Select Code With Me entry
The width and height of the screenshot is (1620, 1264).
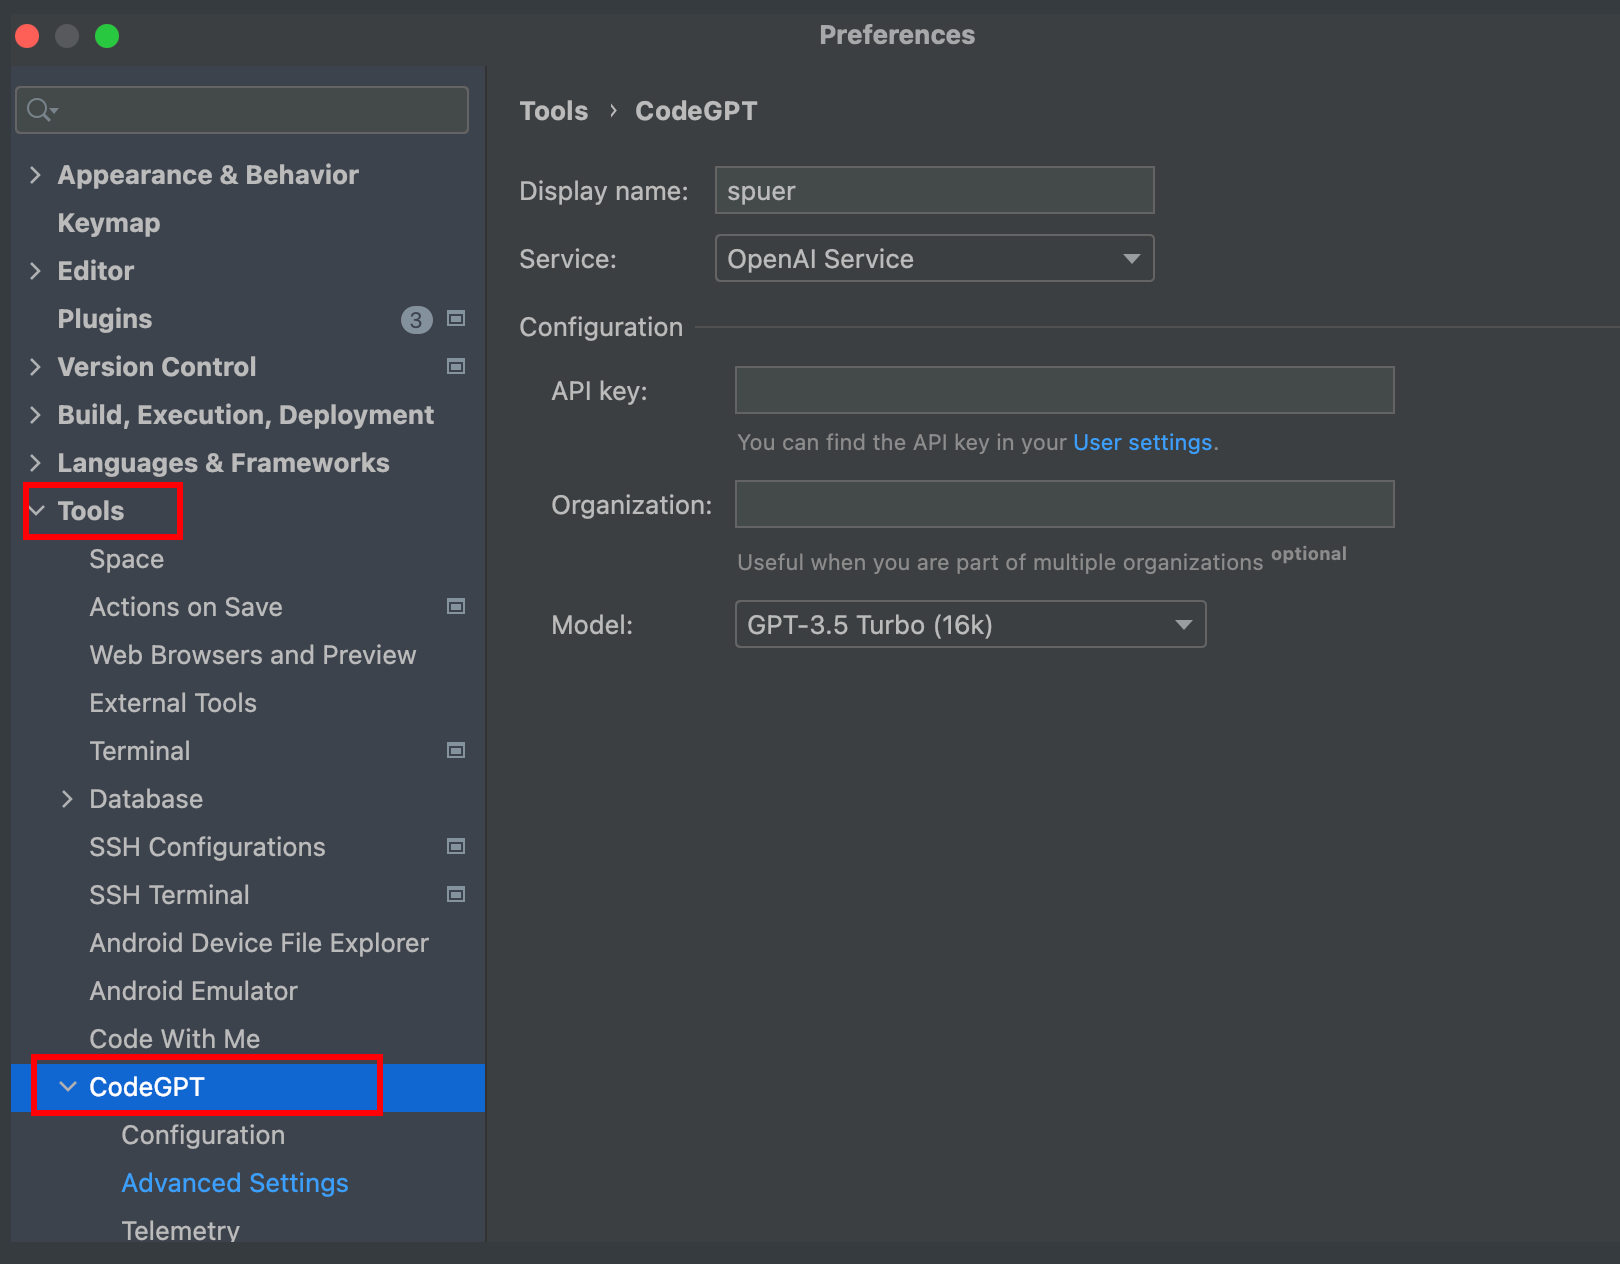pos(175,1039)
